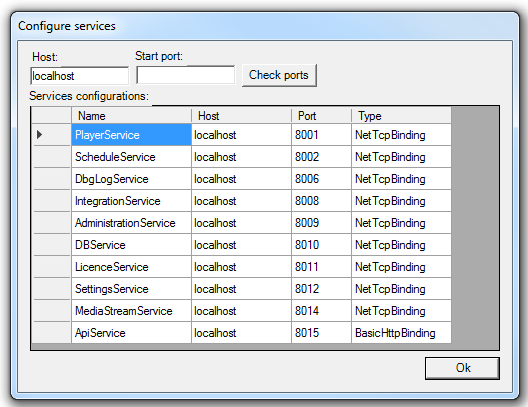Viewport: 528px width, 407px height.
Task: Select AdministrationService row header
Action: click(52, 223)
